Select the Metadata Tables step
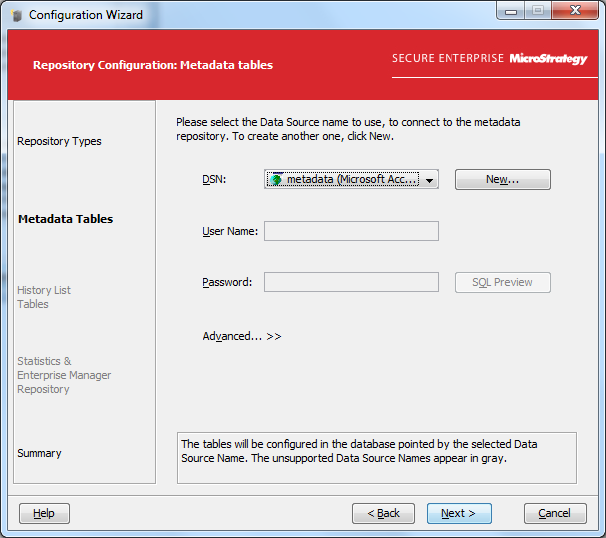Screen dimensions: 606x538 (65, 219)
